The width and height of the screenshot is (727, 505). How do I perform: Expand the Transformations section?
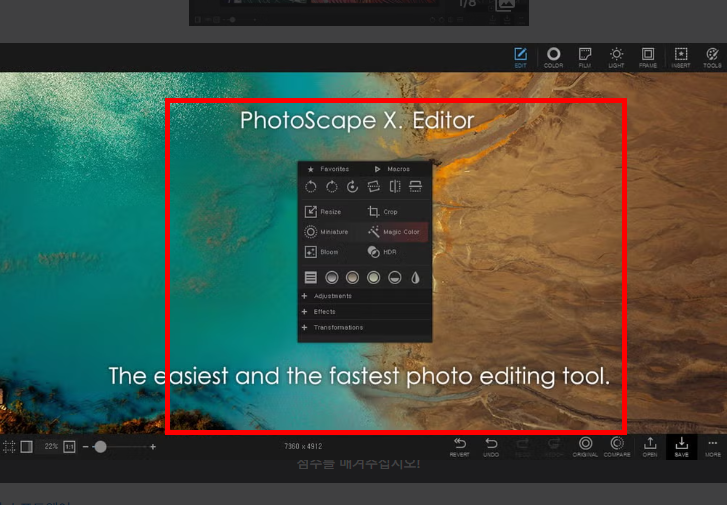click(x=365, y=327)
